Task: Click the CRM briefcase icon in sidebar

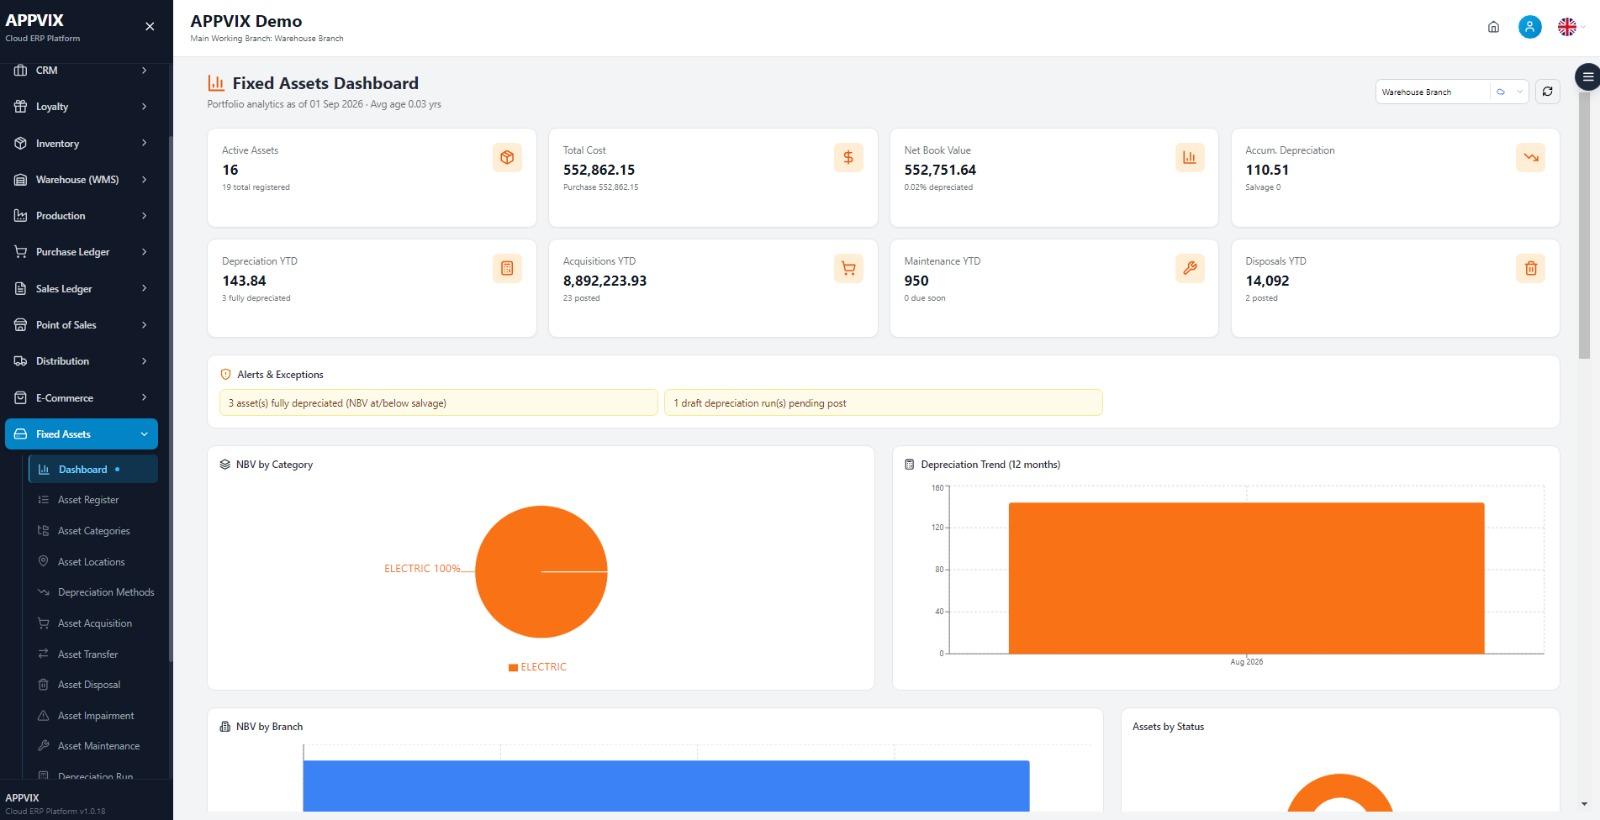Action: (20, 70)
